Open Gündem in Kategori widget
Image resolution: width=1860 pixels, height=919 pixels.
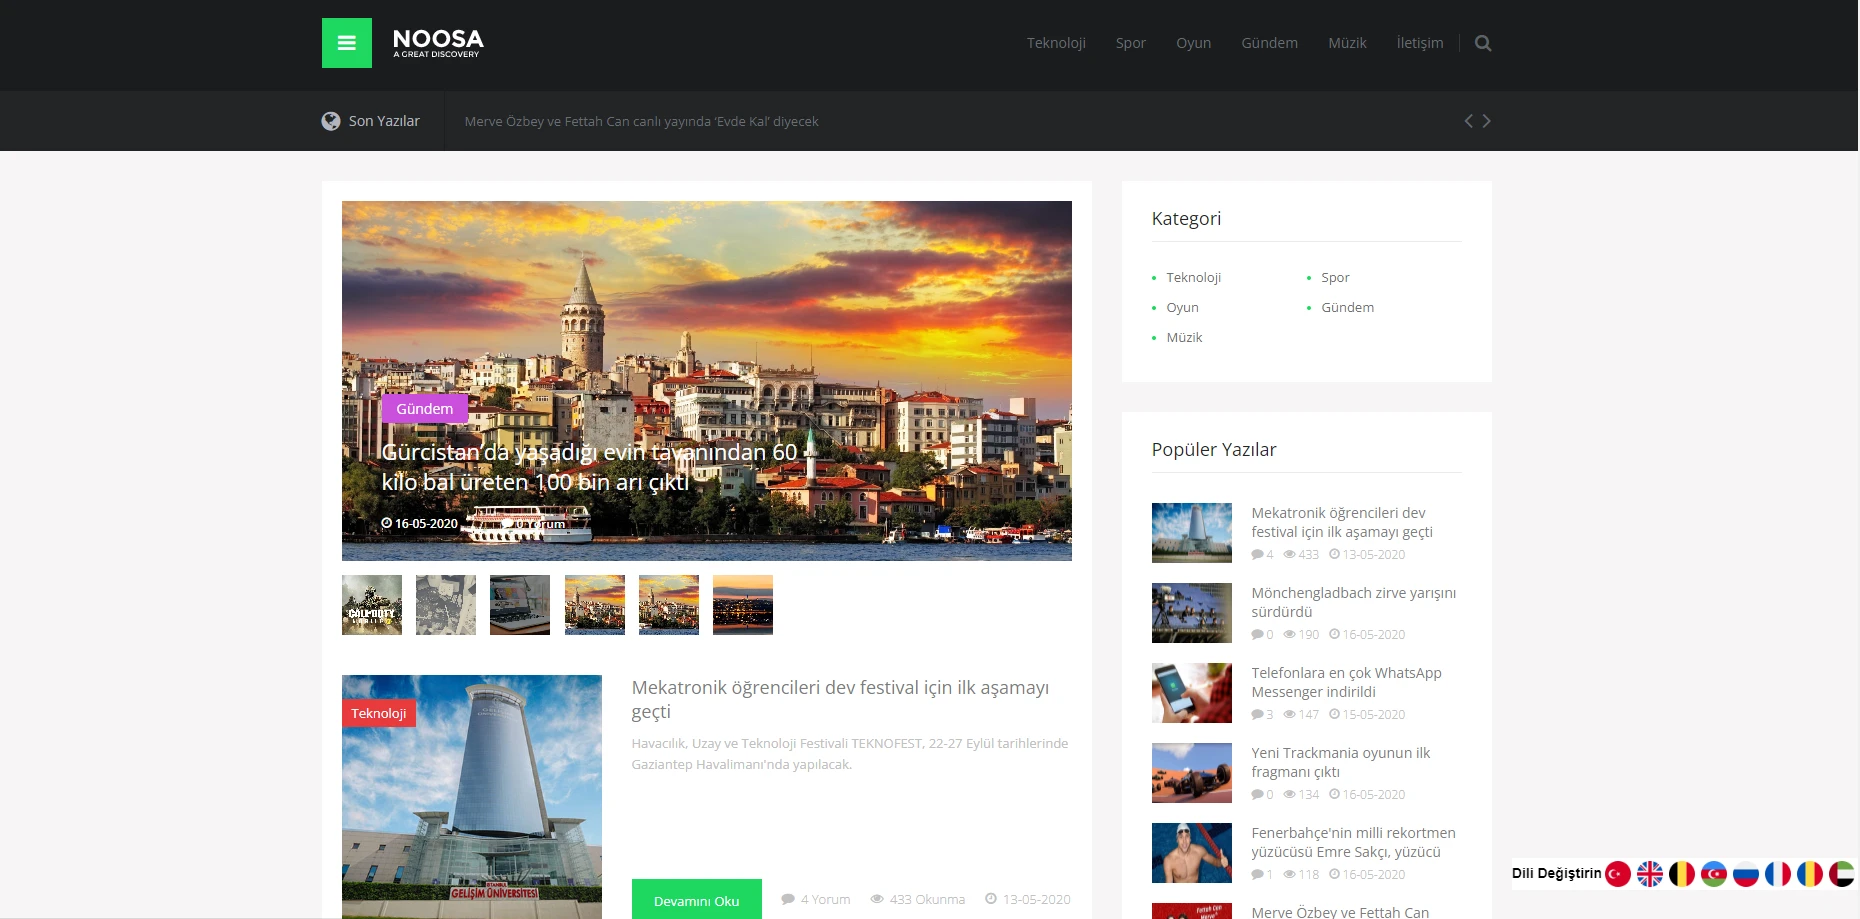click(1347, 307)
